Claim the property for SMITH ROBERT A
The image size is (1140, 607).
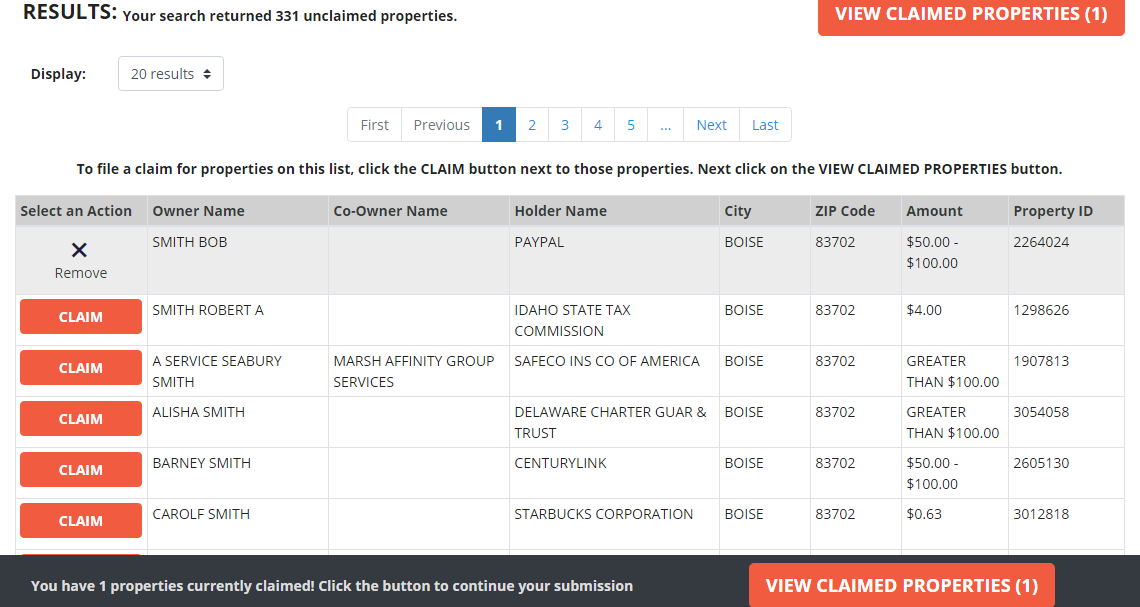point(80,316)
